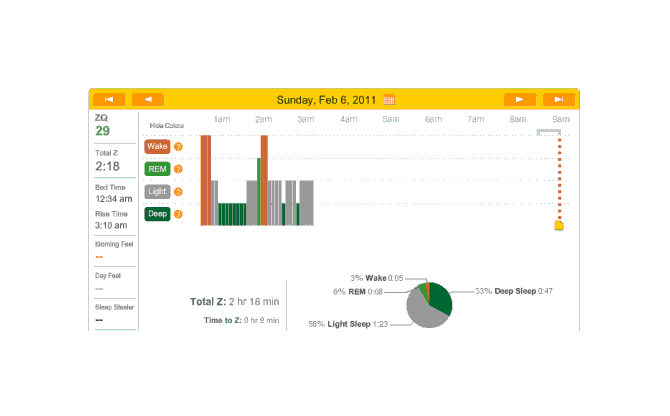Select the Wake sleep stage label

pos(157,147)
